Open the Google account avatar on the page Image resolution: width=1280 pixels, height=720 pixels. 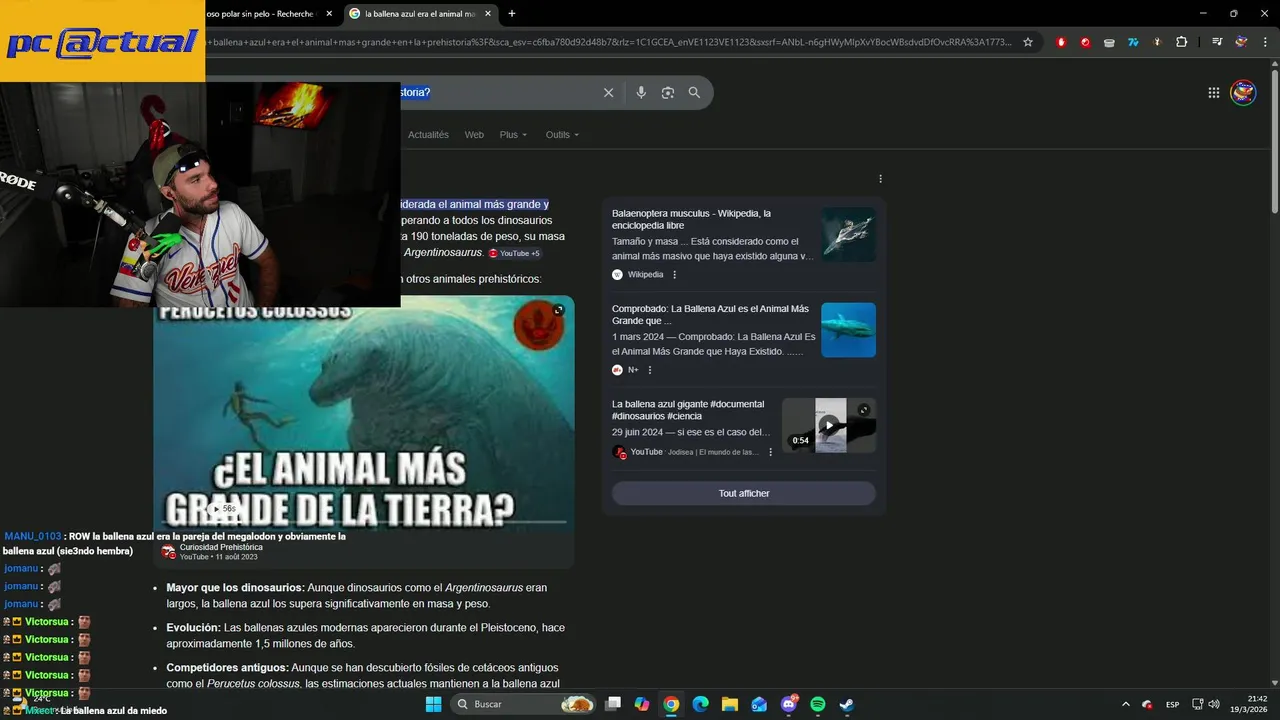pos(1243,92)
